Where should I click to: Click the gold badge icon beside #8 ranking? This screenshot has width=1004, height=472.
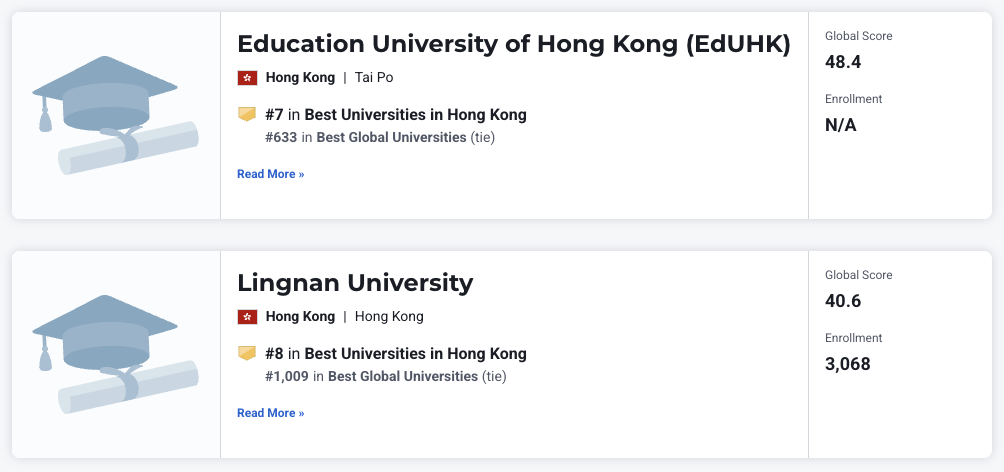(247, 354)
